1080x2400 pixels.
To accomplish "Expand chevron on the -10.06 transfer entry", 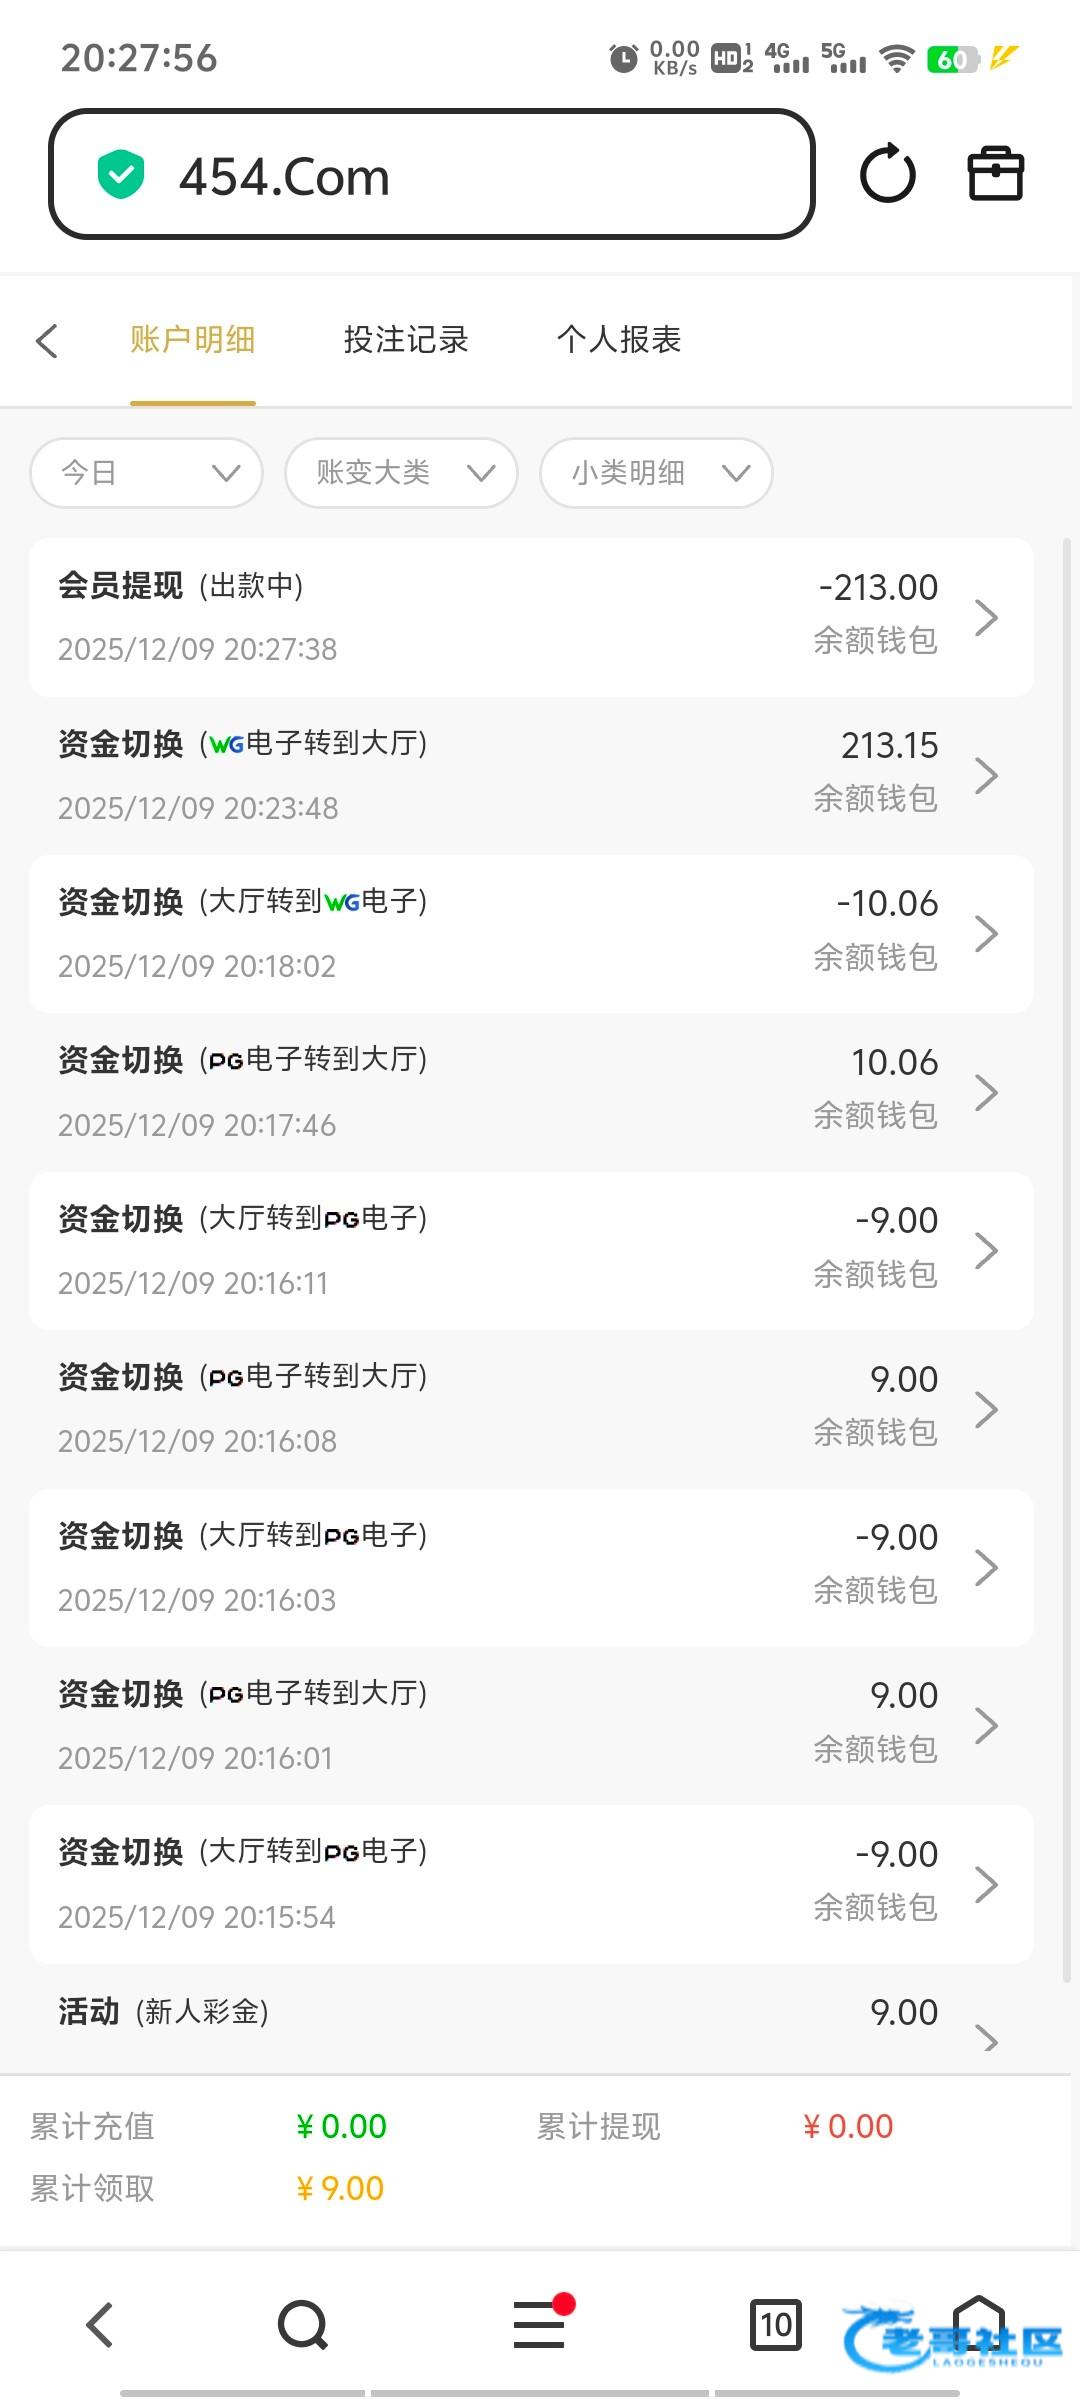I will tap(986, 934).
